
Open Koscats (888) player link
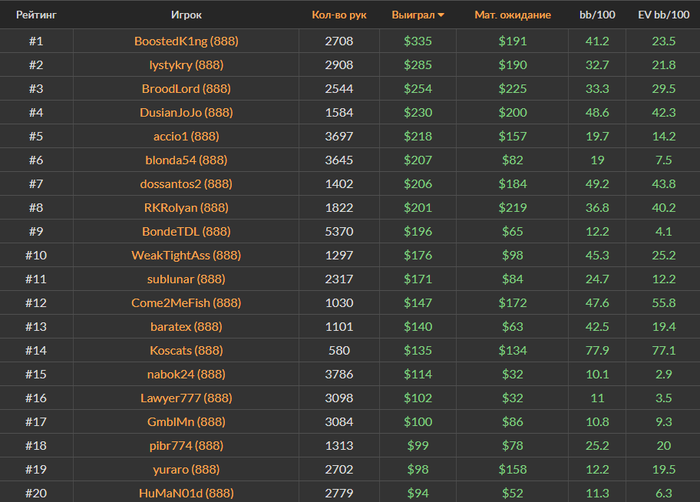pyautogui.click(x=186, y=350)
